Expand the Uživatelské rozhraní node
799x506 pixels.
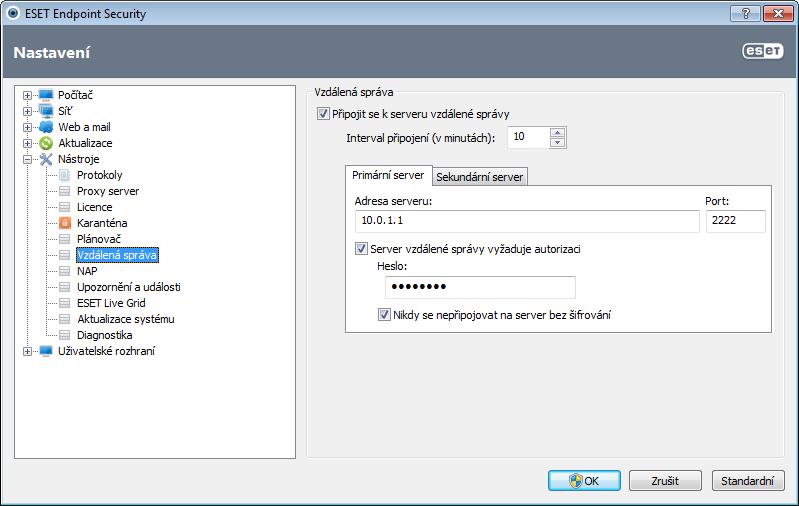(x=28, y=352)
